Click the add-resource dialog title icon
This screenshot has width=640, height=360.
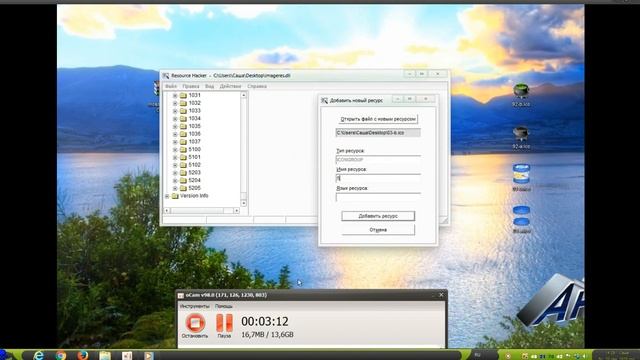click(324, 100)
